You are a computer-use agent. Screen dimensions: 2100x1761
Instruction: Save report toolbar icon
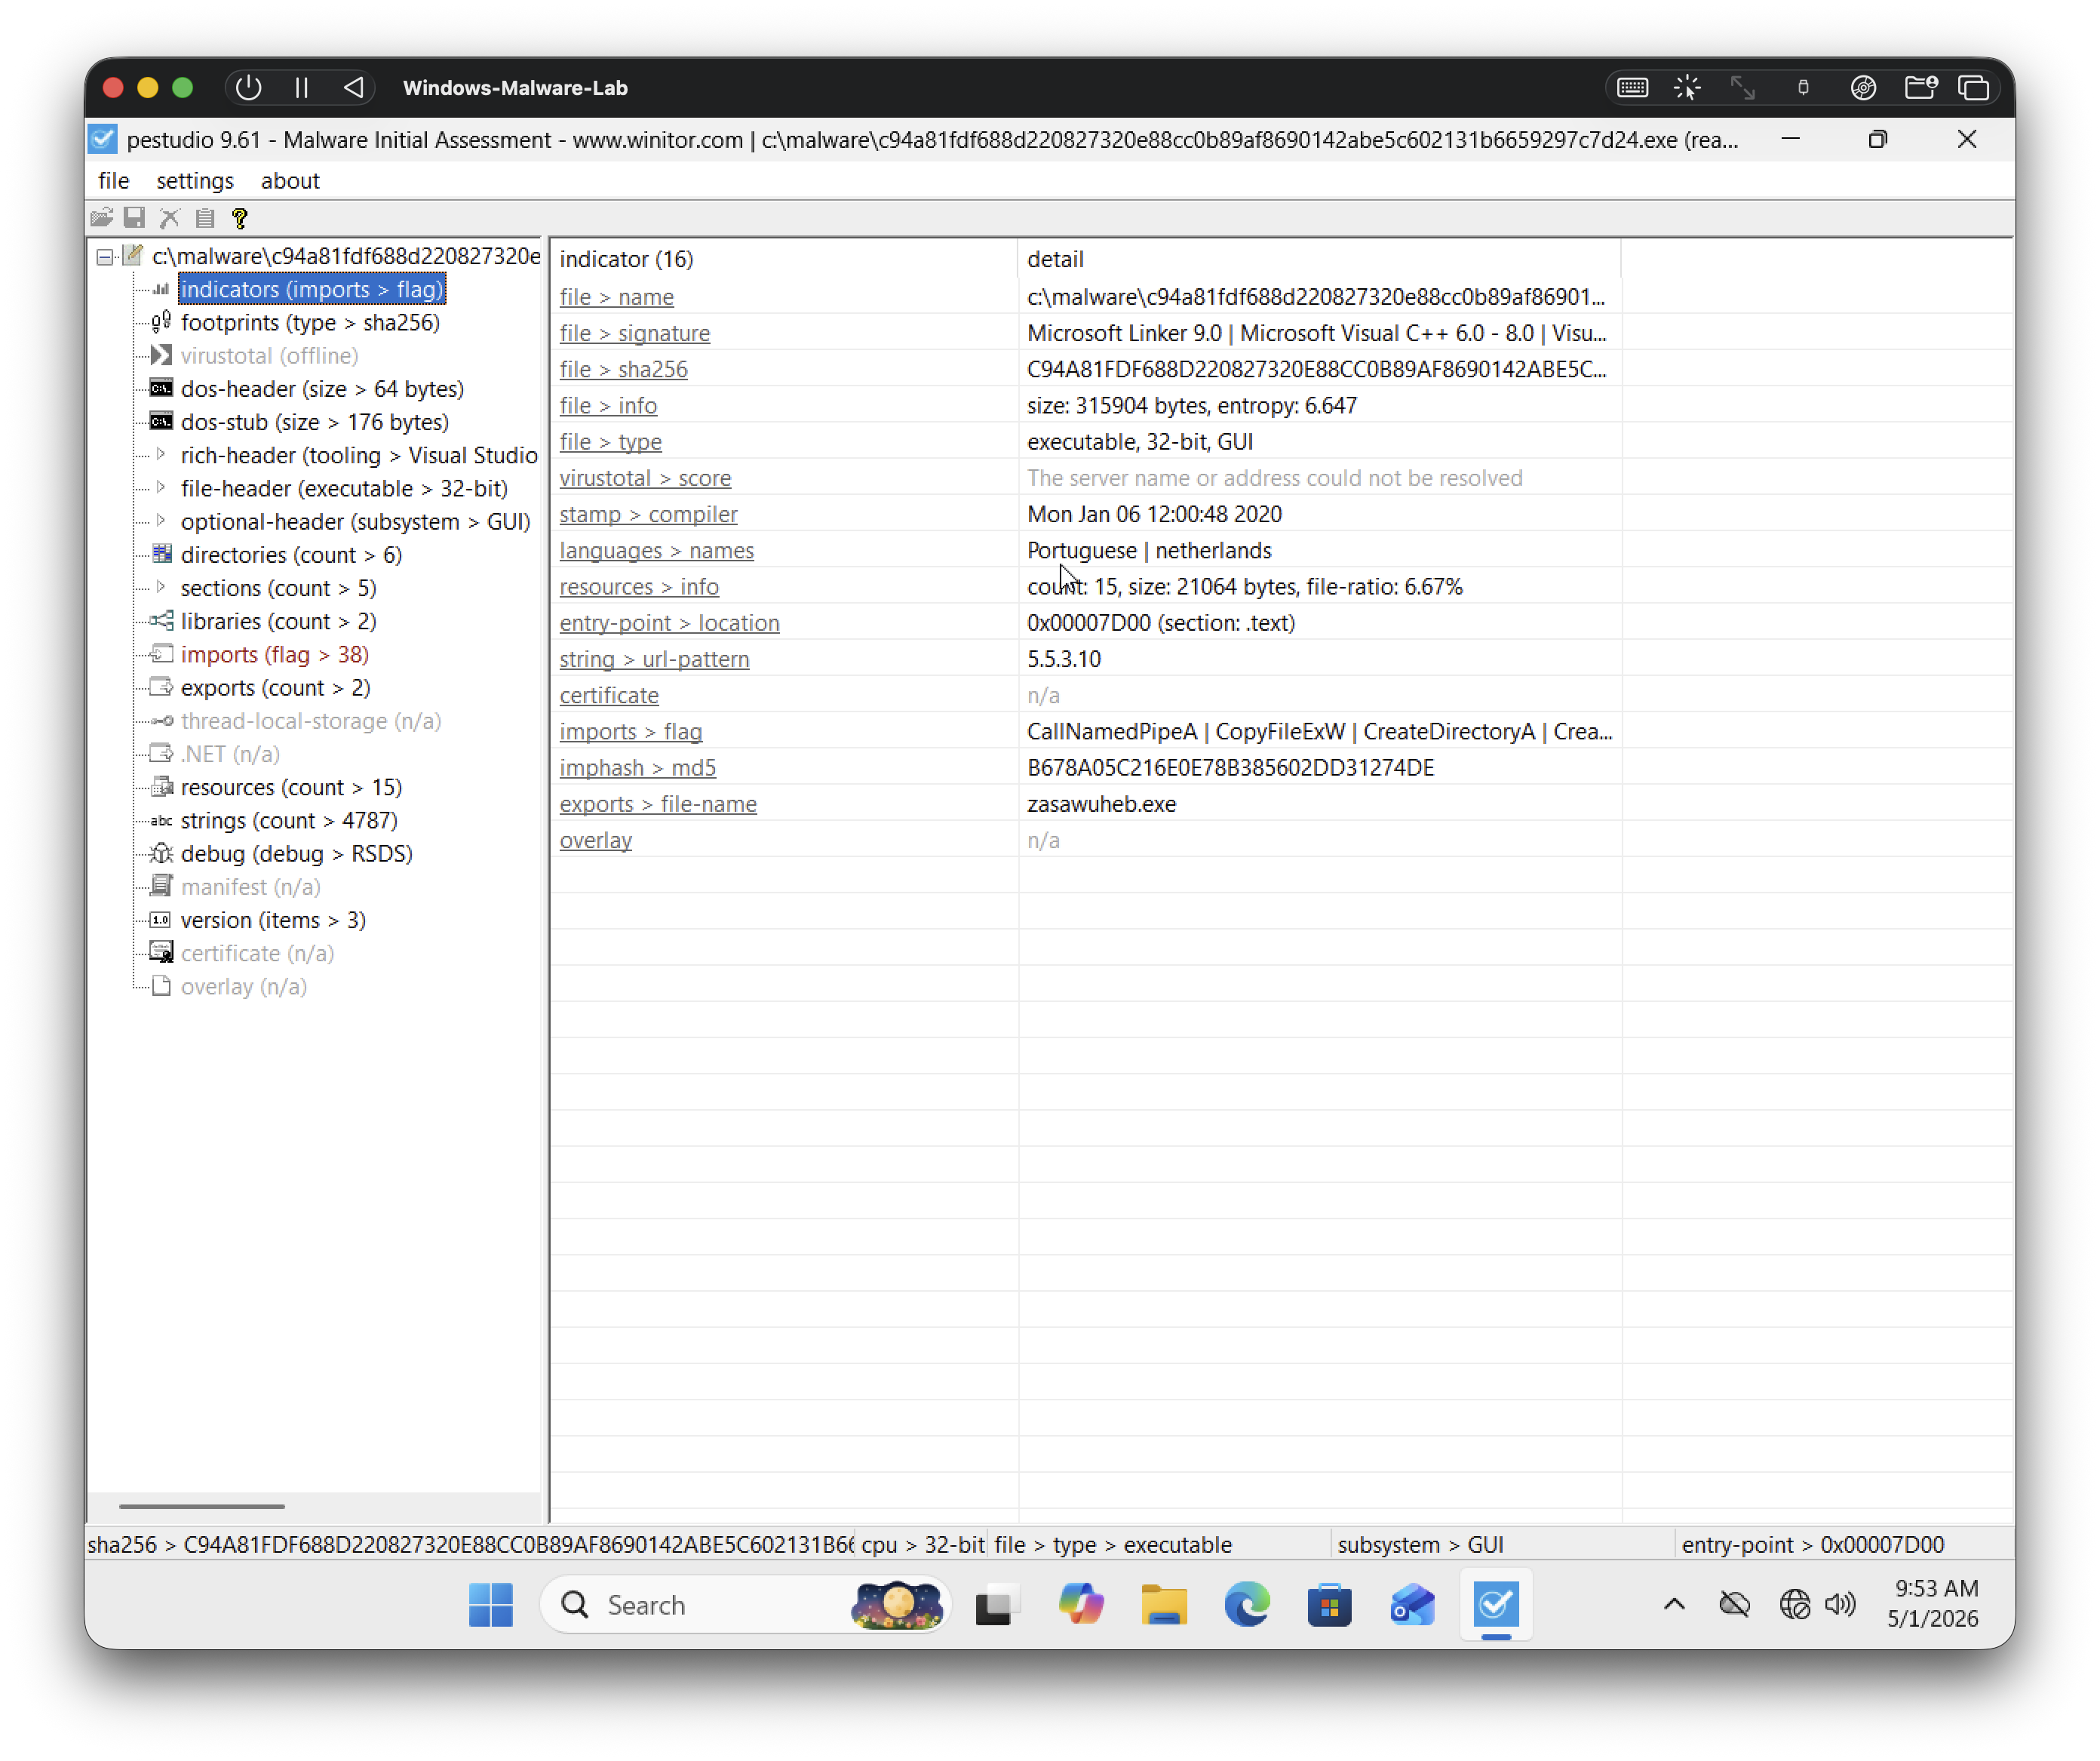134,217
